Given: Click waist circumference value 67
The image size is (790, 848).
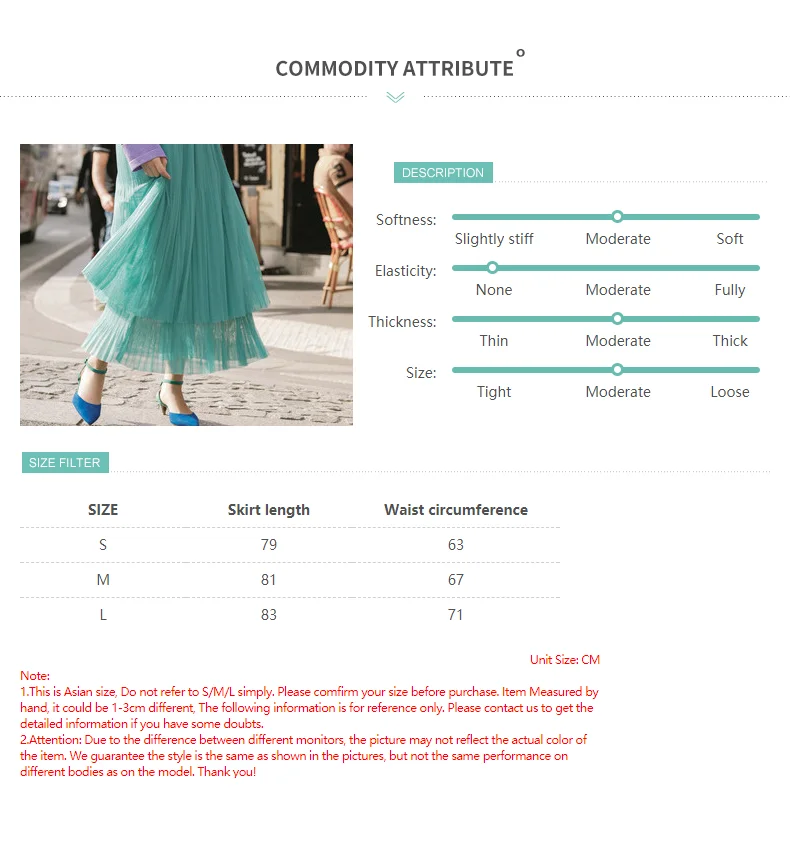Looking at the screenshot, I should 456,580.
